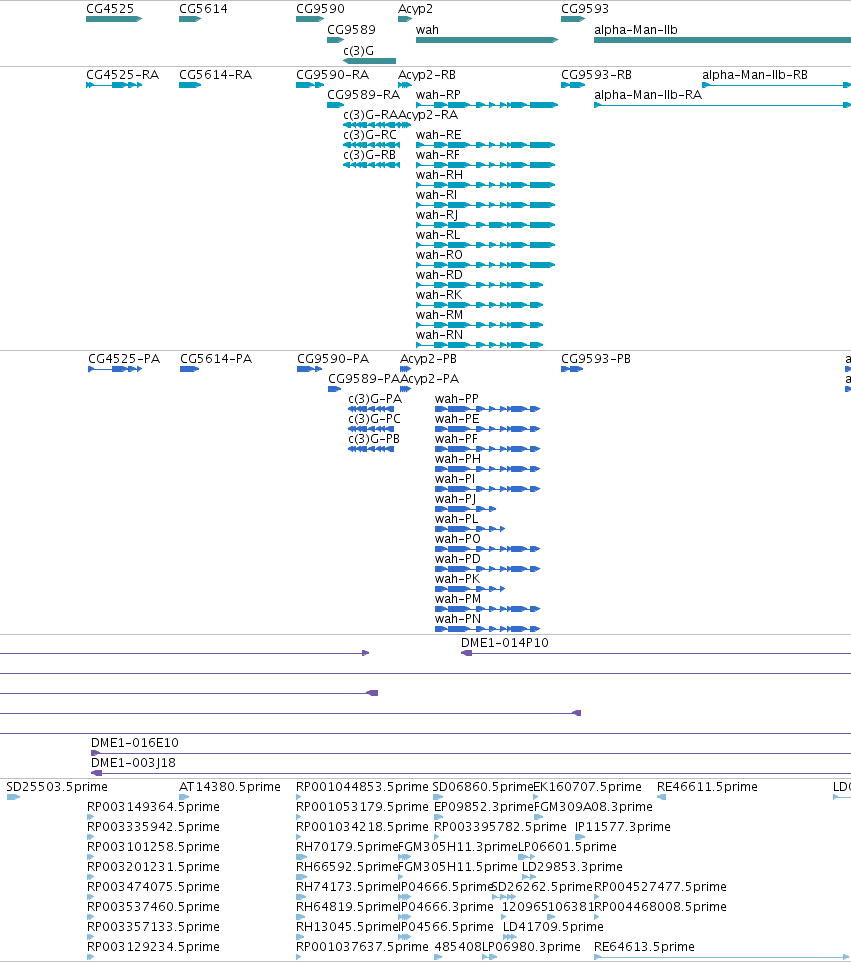
Task: Select protein c(3)G-PB
Action: pos(371,449)
